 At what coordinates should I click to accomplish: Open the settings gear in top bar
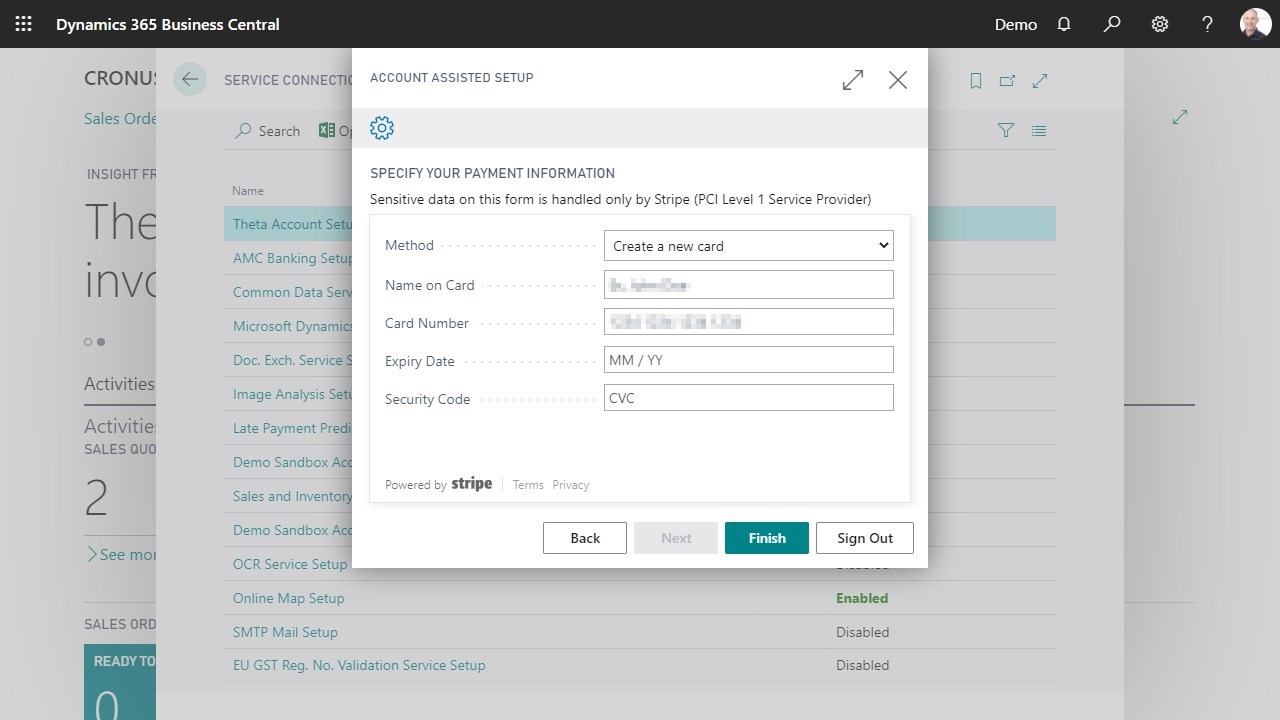[1160, 24]
